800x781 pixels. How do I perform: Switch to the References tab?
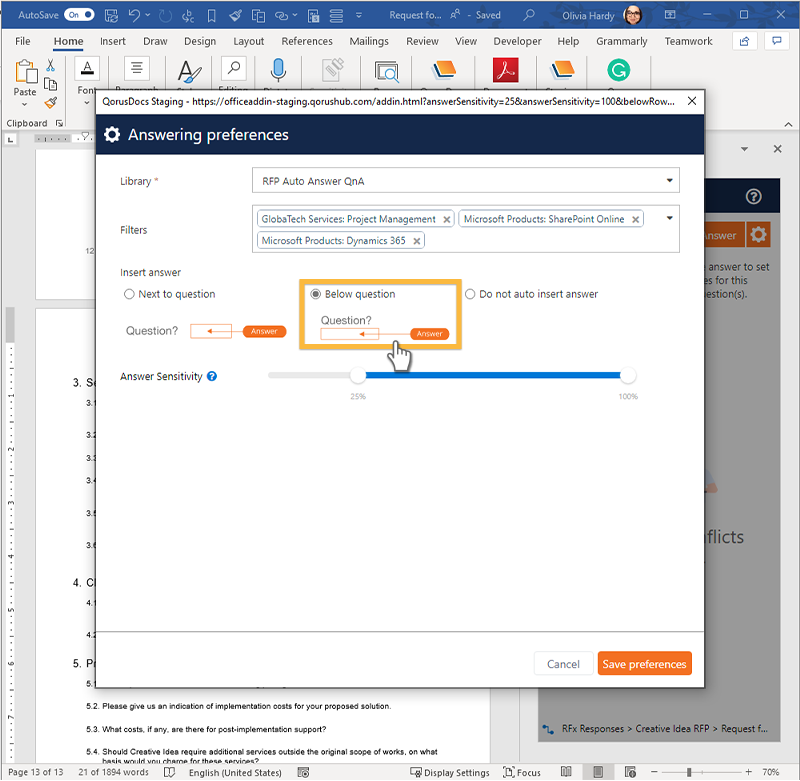tap(307, 41)
